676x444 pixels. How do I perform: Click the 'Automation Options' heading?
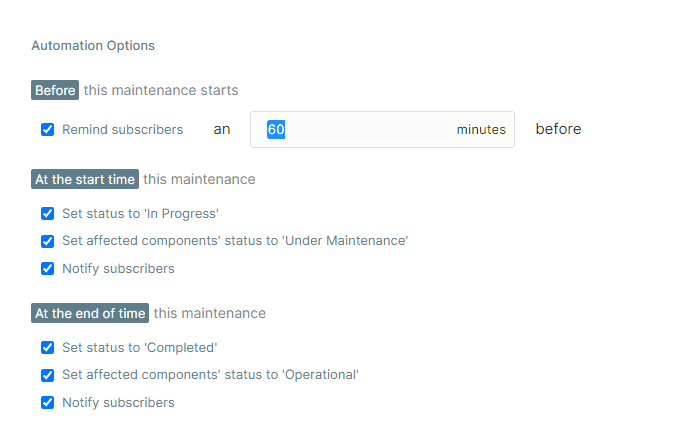[93, 46]
